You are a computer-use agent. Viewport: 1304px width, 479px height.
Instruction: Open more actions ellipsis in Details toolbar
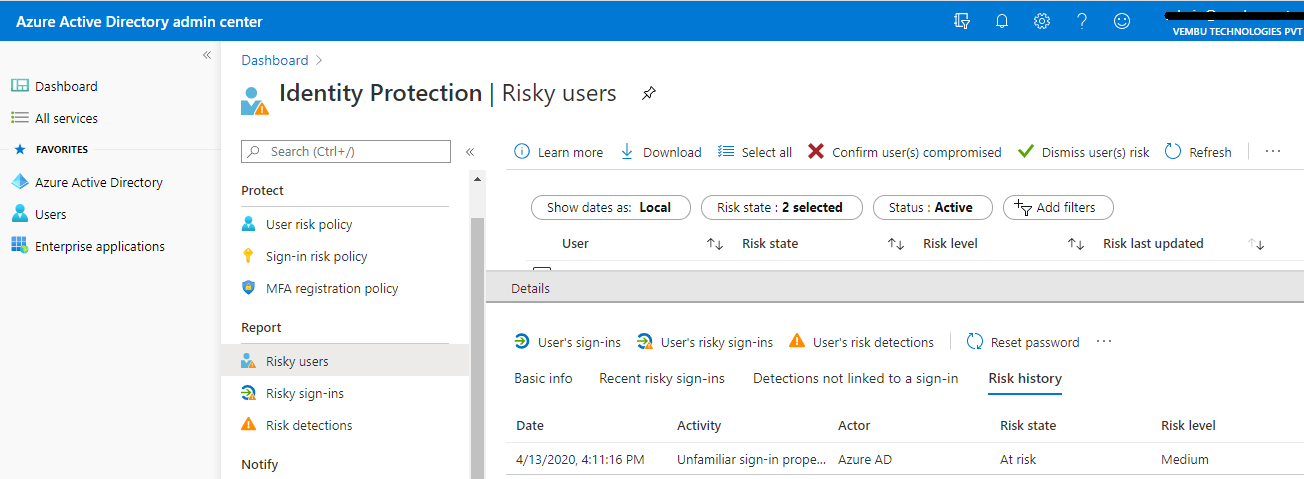pyautogui.click(x=1104, y=342)
